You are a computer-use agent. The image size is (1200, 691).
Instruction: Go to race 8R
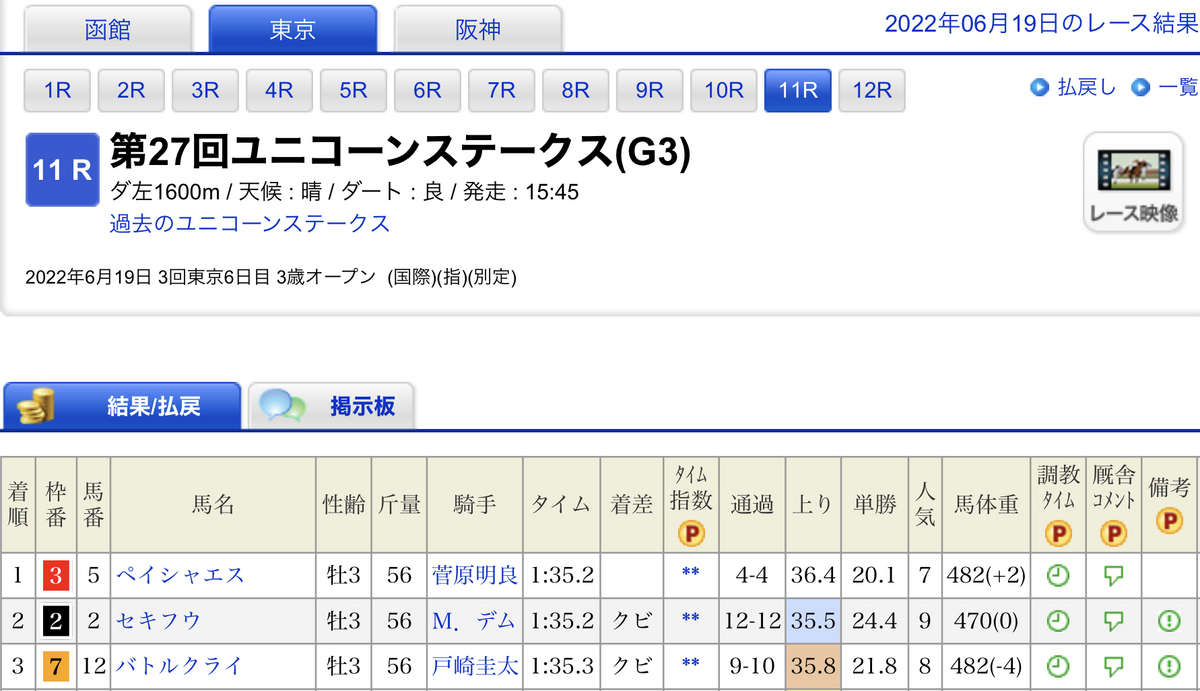click(x=576, y=90)
